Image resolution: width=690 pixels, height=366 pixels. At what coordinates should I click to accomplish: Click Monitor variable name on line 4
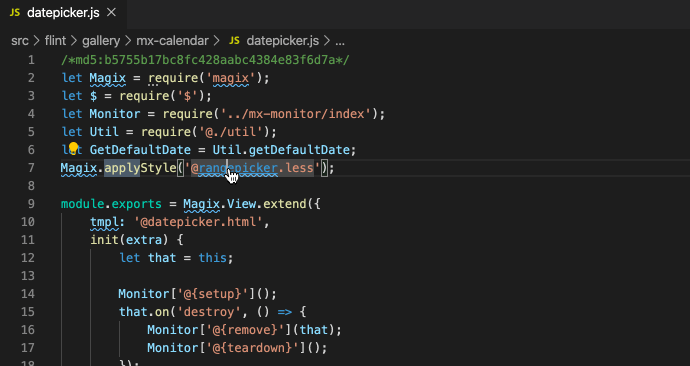(115, 114)
